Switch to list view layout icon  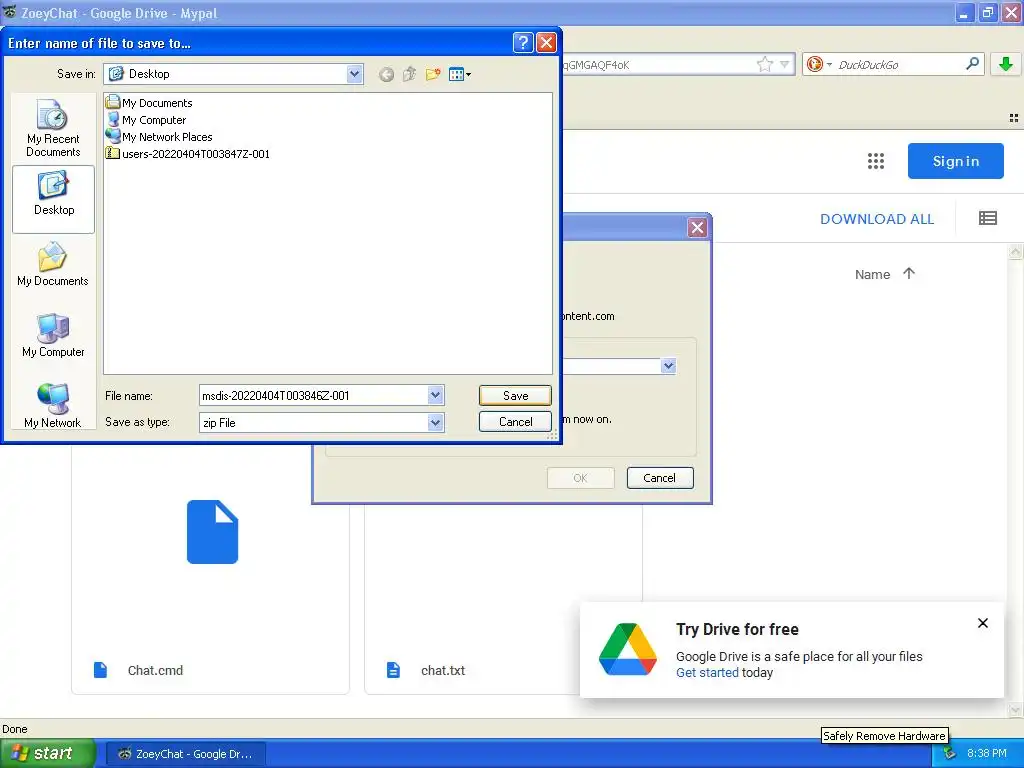pos(987,218)
